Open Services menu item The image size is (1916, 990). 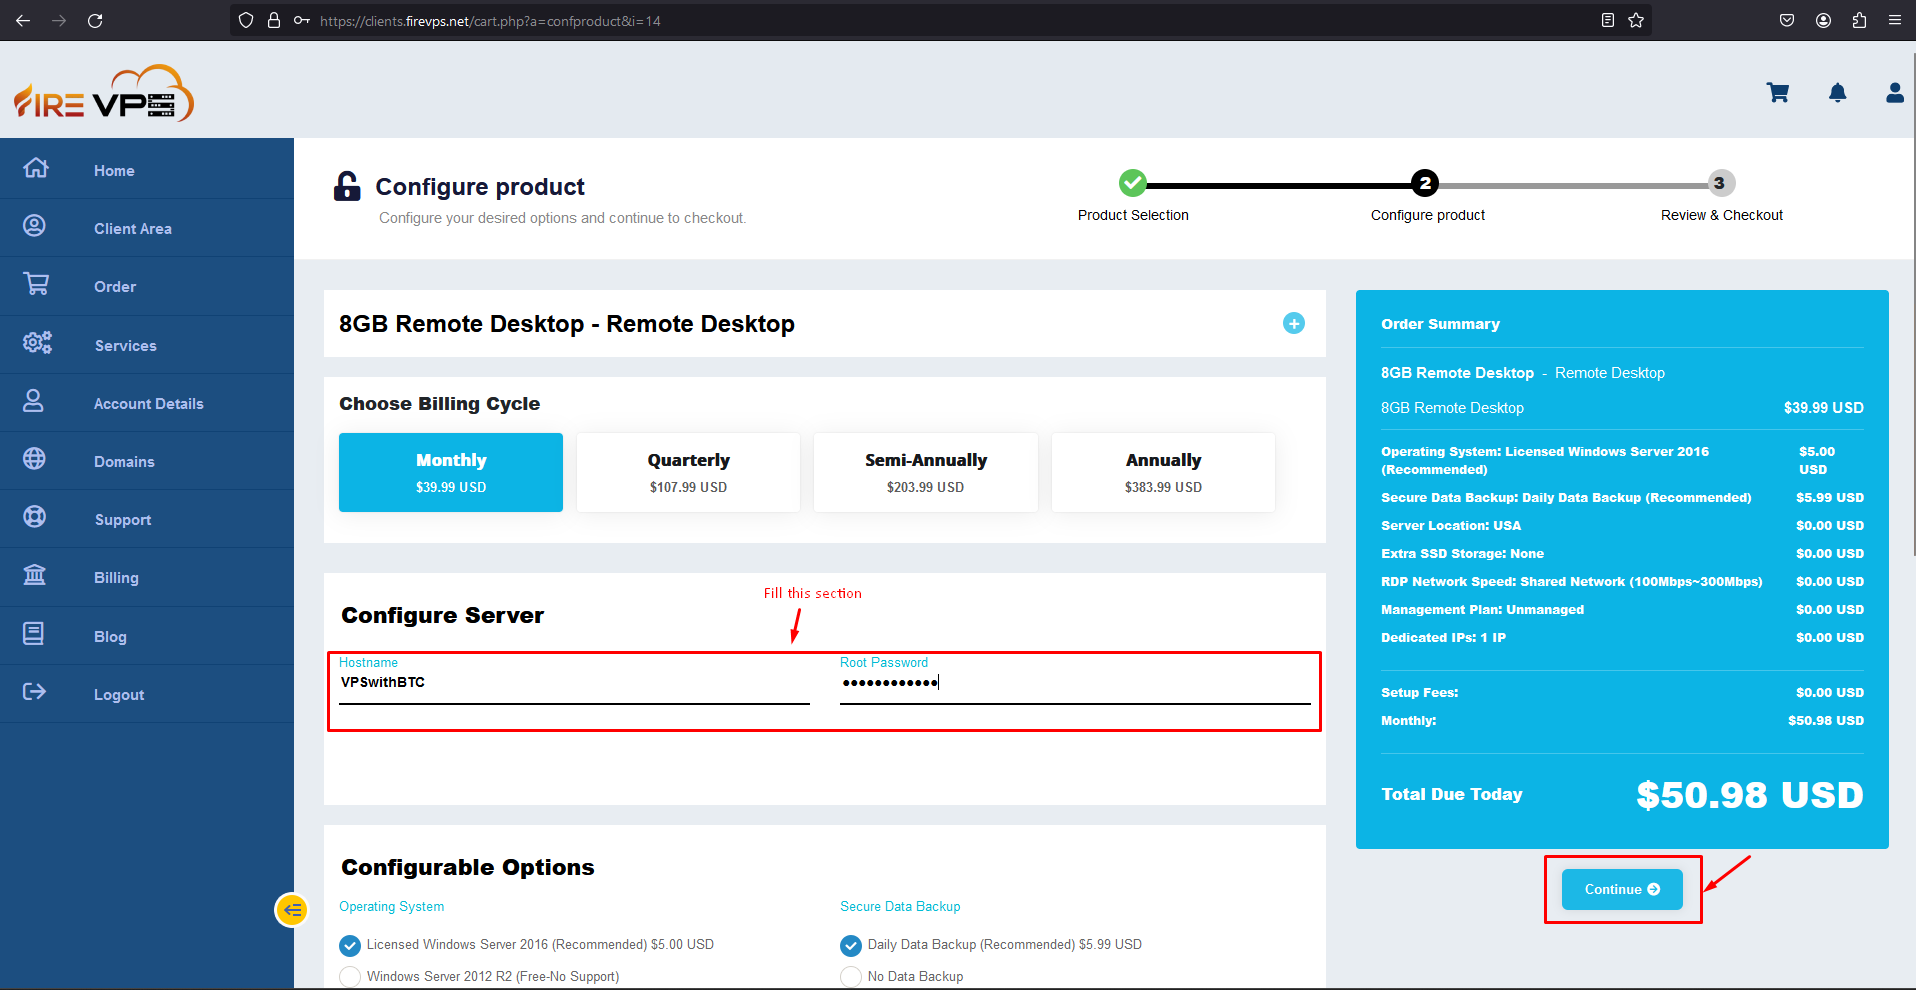click(x=126, y=346)
